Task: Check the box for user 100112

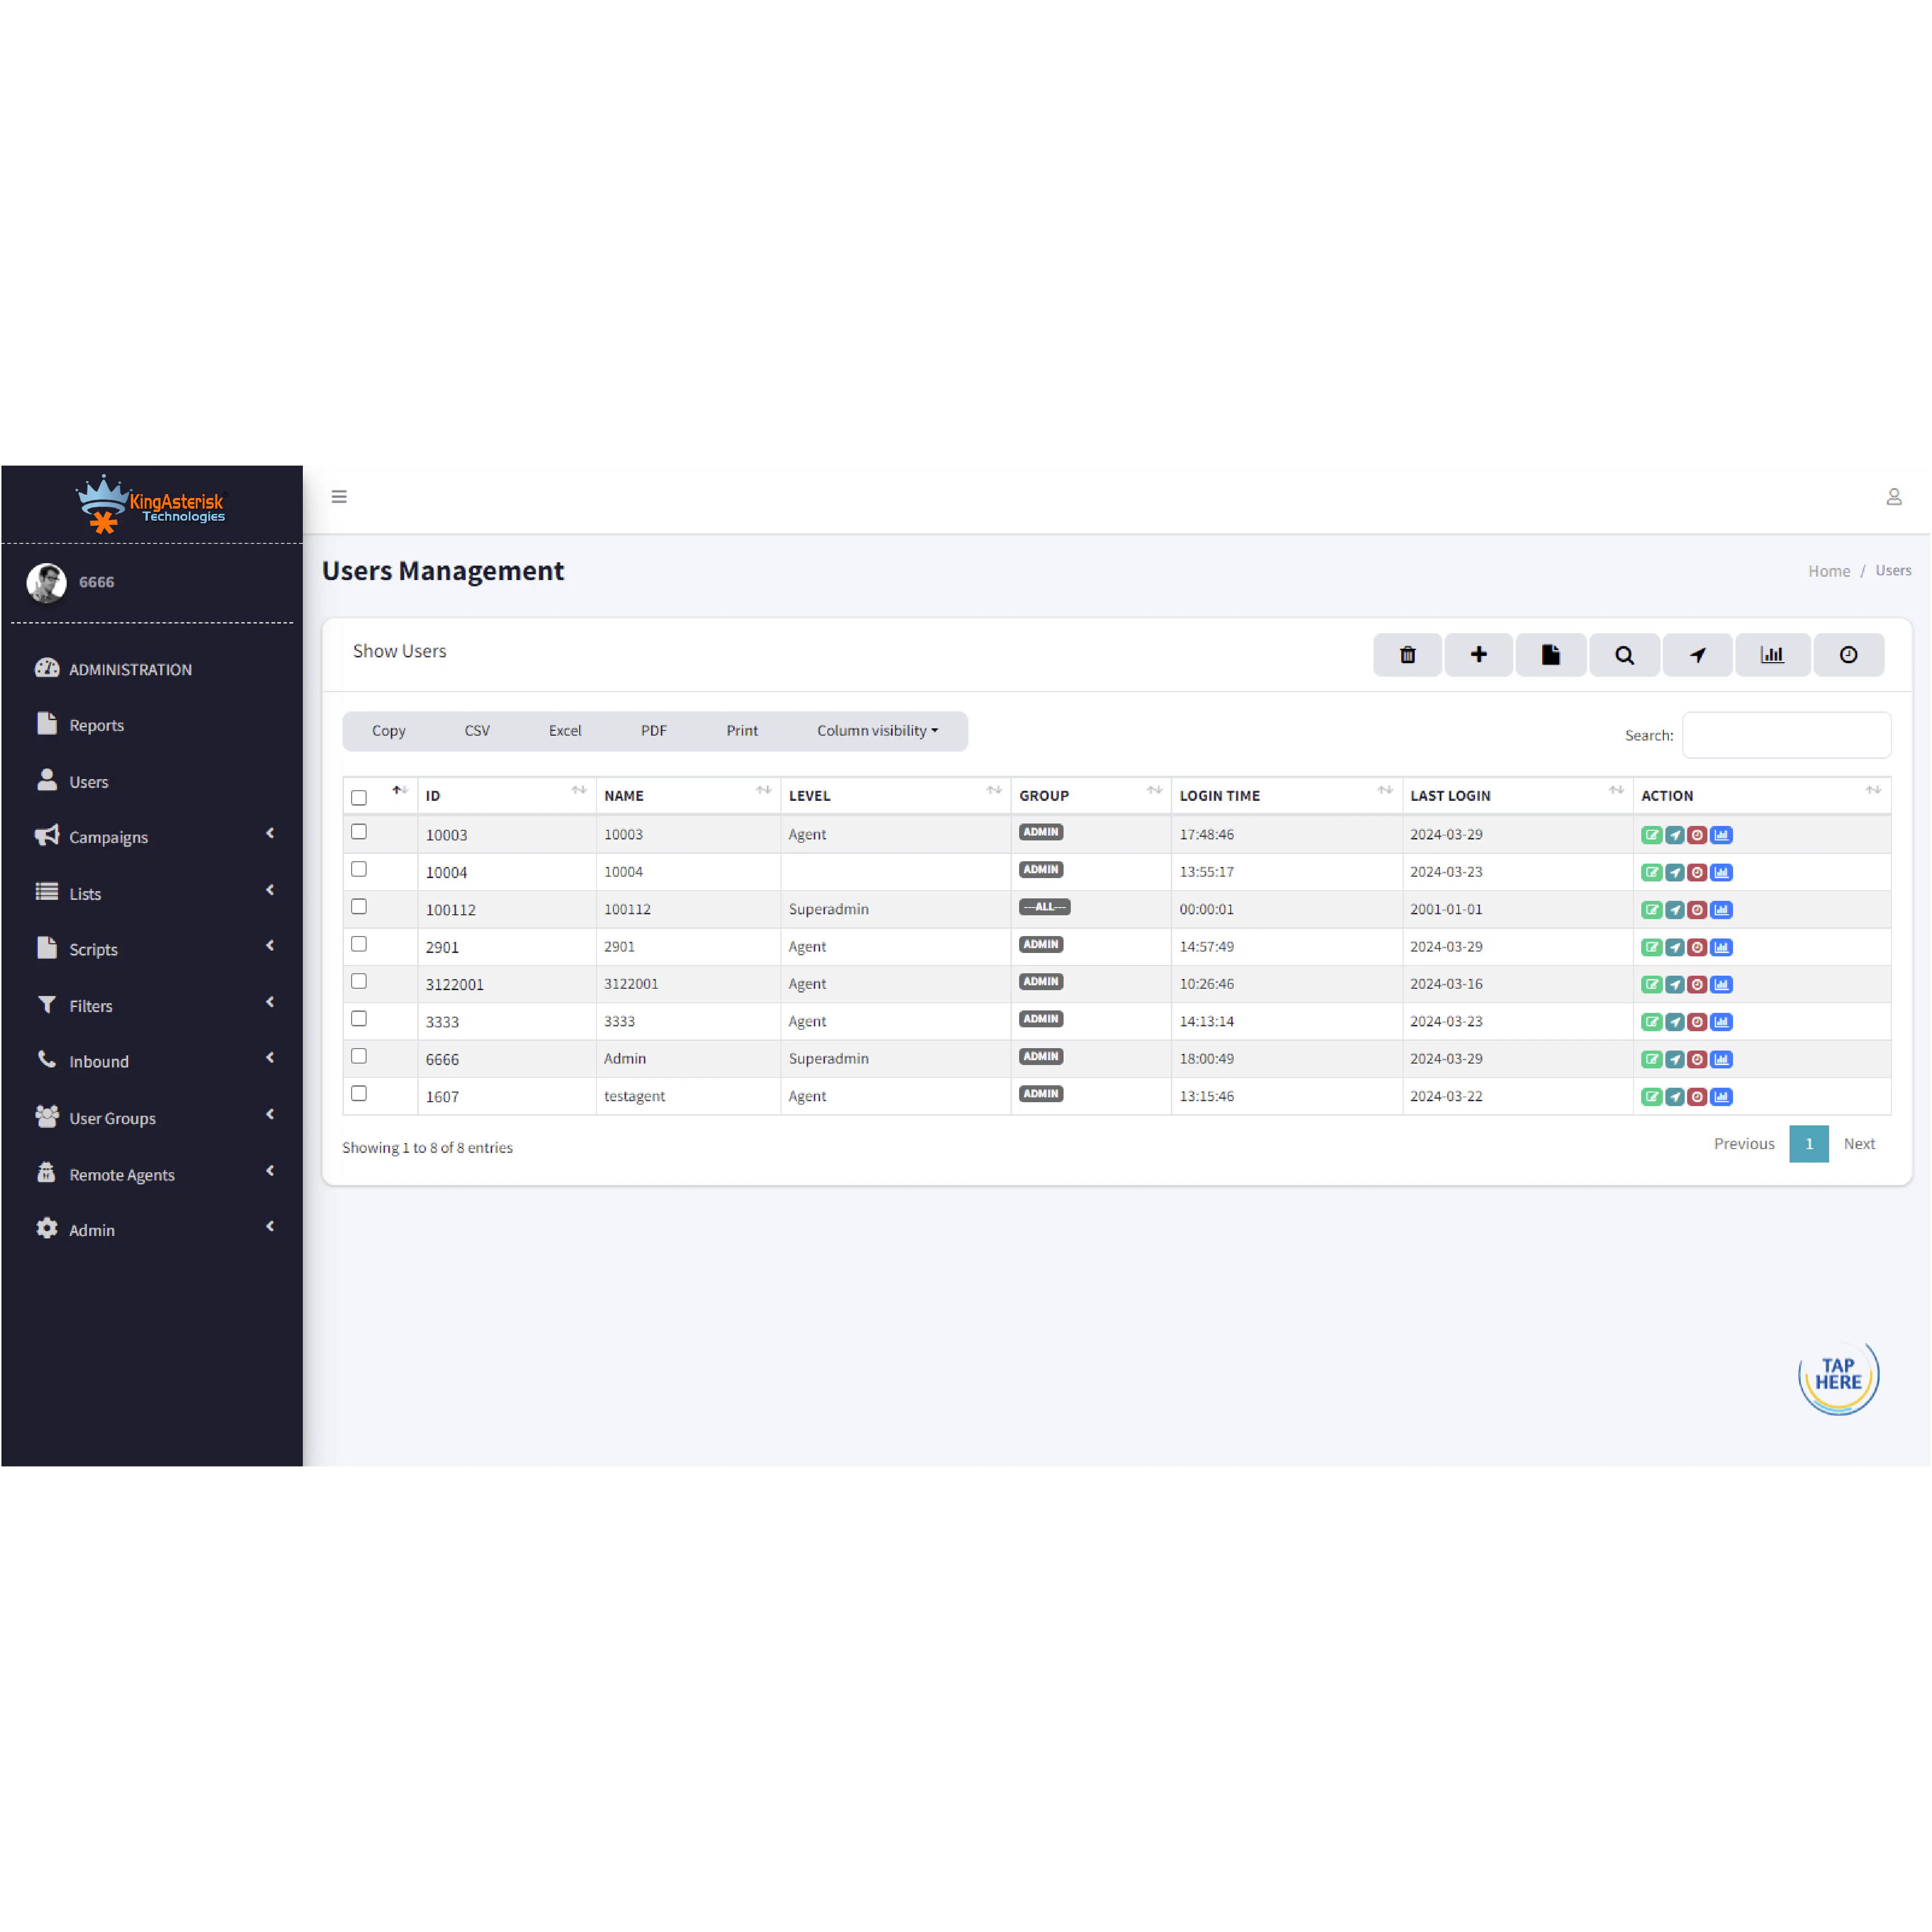Action: 359,907
